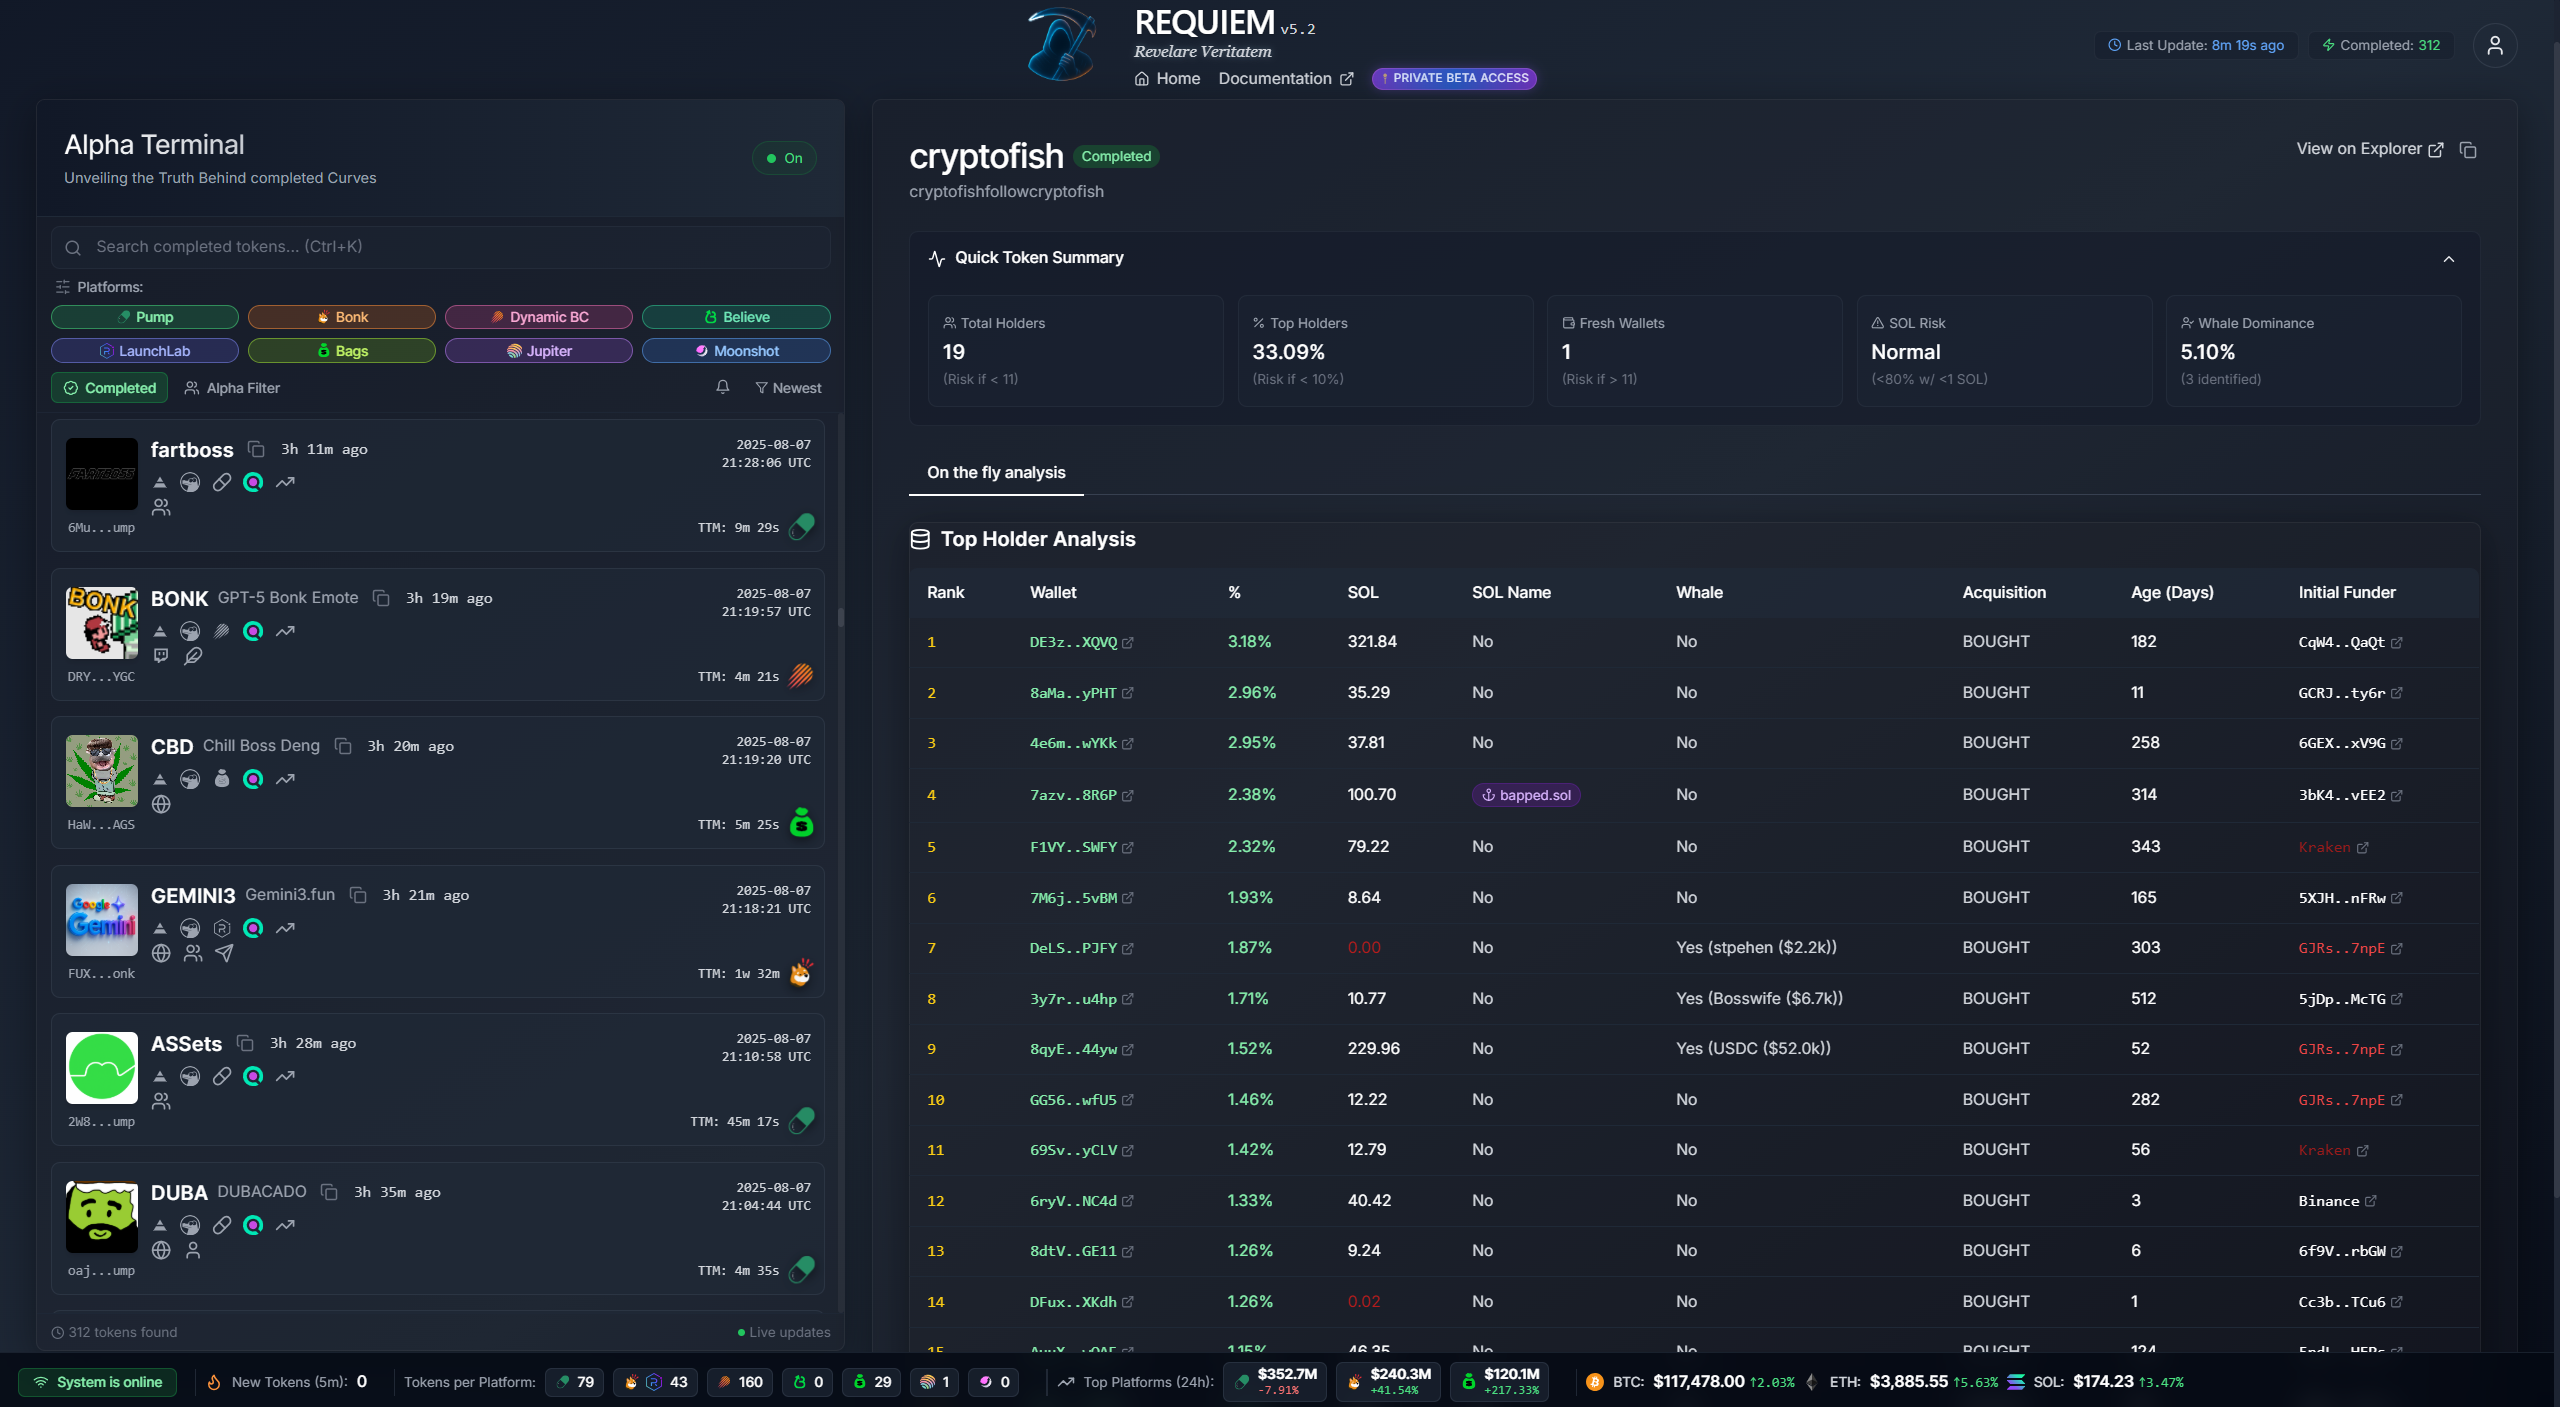Click the copy icon next to fartboss

(254, 450)
